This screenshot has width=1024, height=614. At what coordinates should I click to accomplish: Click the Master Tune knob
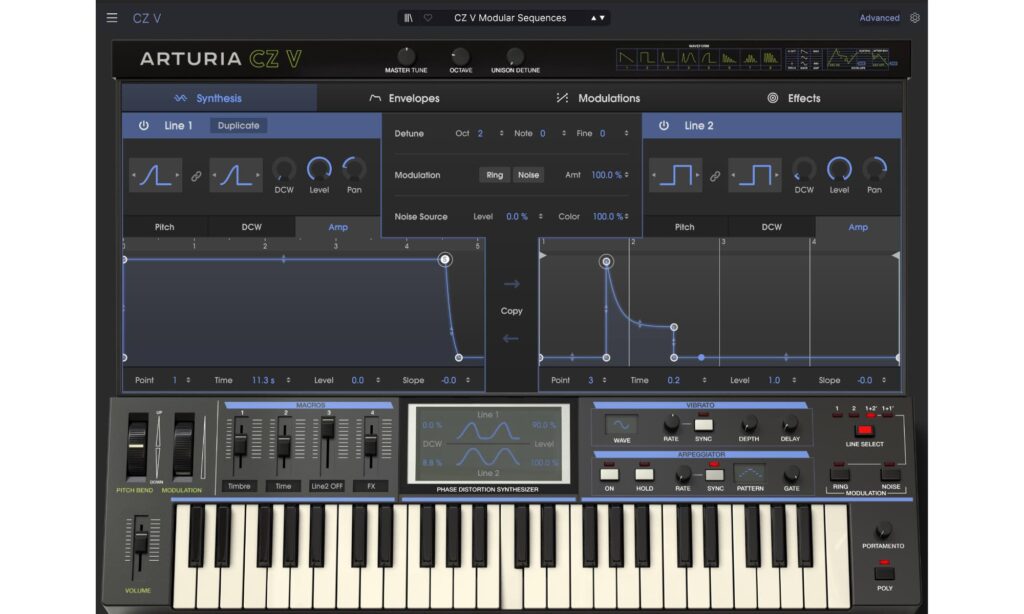click(406, 56)
